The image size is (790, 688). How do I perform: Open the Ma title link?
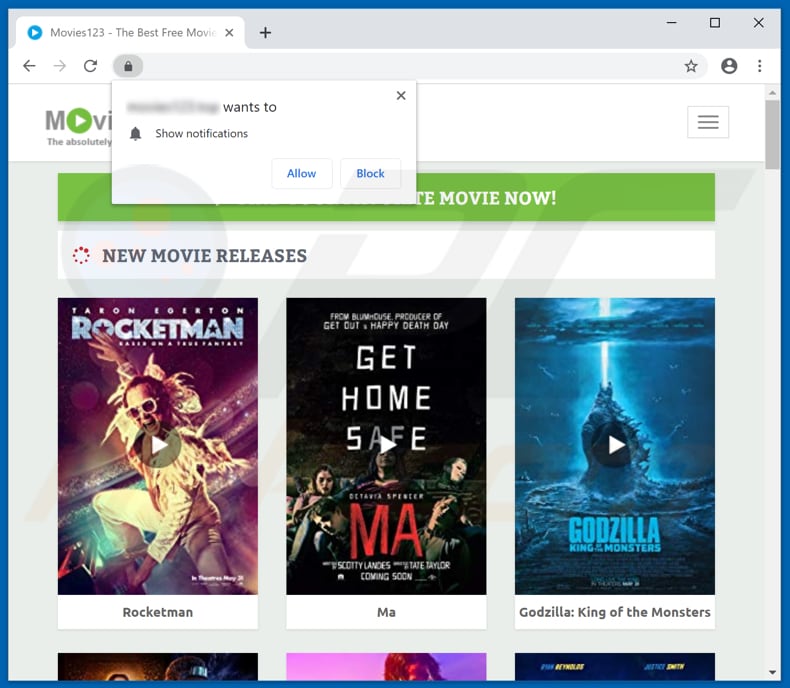pos(386,612)
